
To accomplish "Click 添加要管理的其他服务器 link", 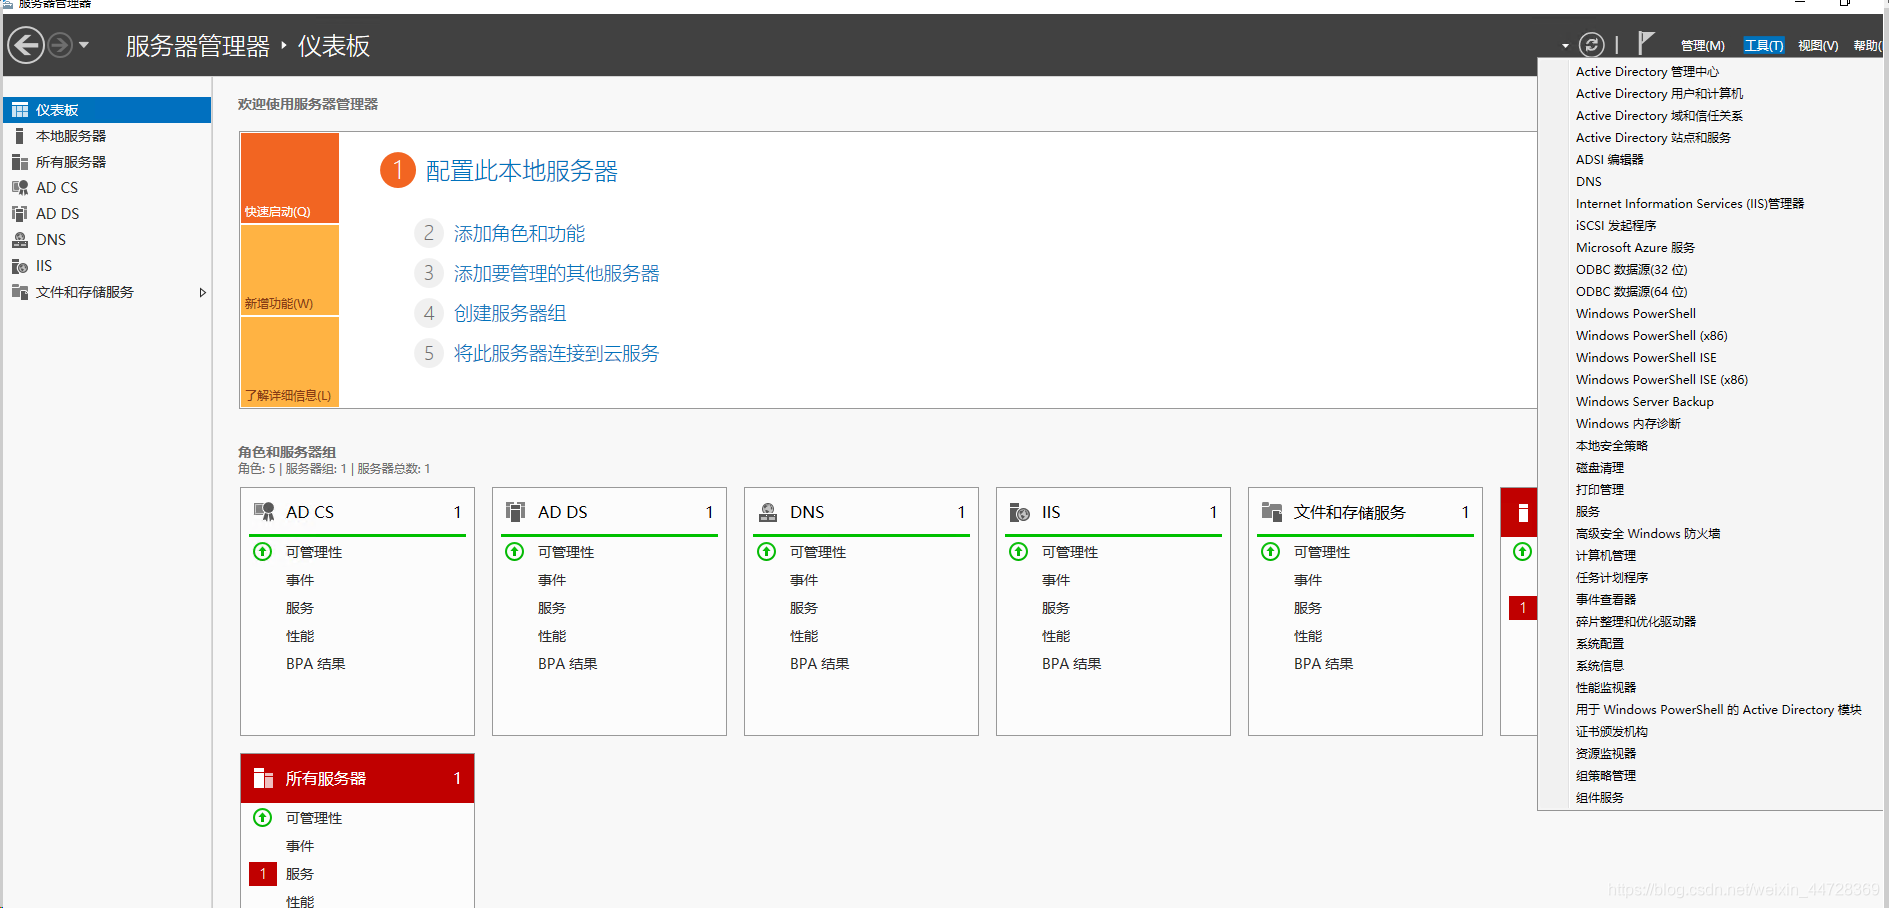I will coord(556,273).
